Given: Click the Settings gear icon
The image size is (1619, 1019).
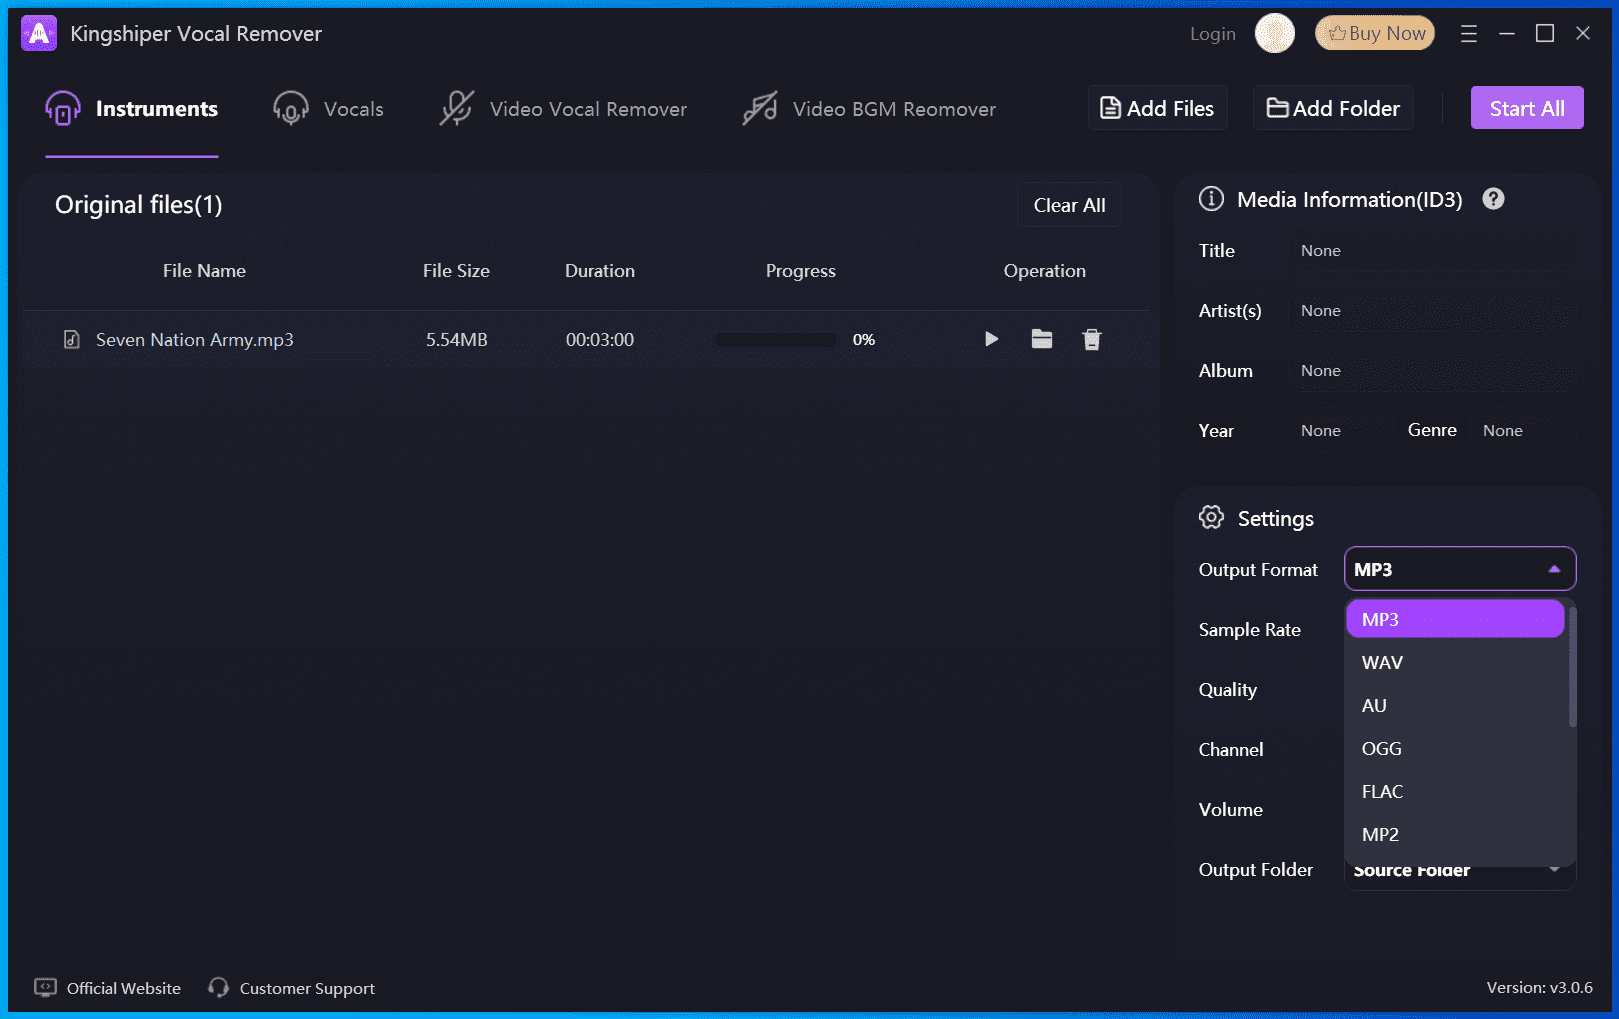Looking at the screenshot, I should click(1211, 517).
